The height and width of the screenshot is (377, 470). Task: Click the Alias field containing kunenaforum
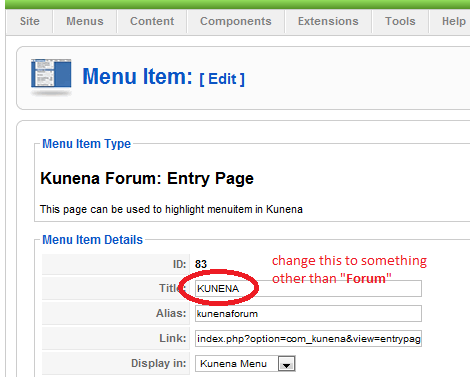point(308,313)
